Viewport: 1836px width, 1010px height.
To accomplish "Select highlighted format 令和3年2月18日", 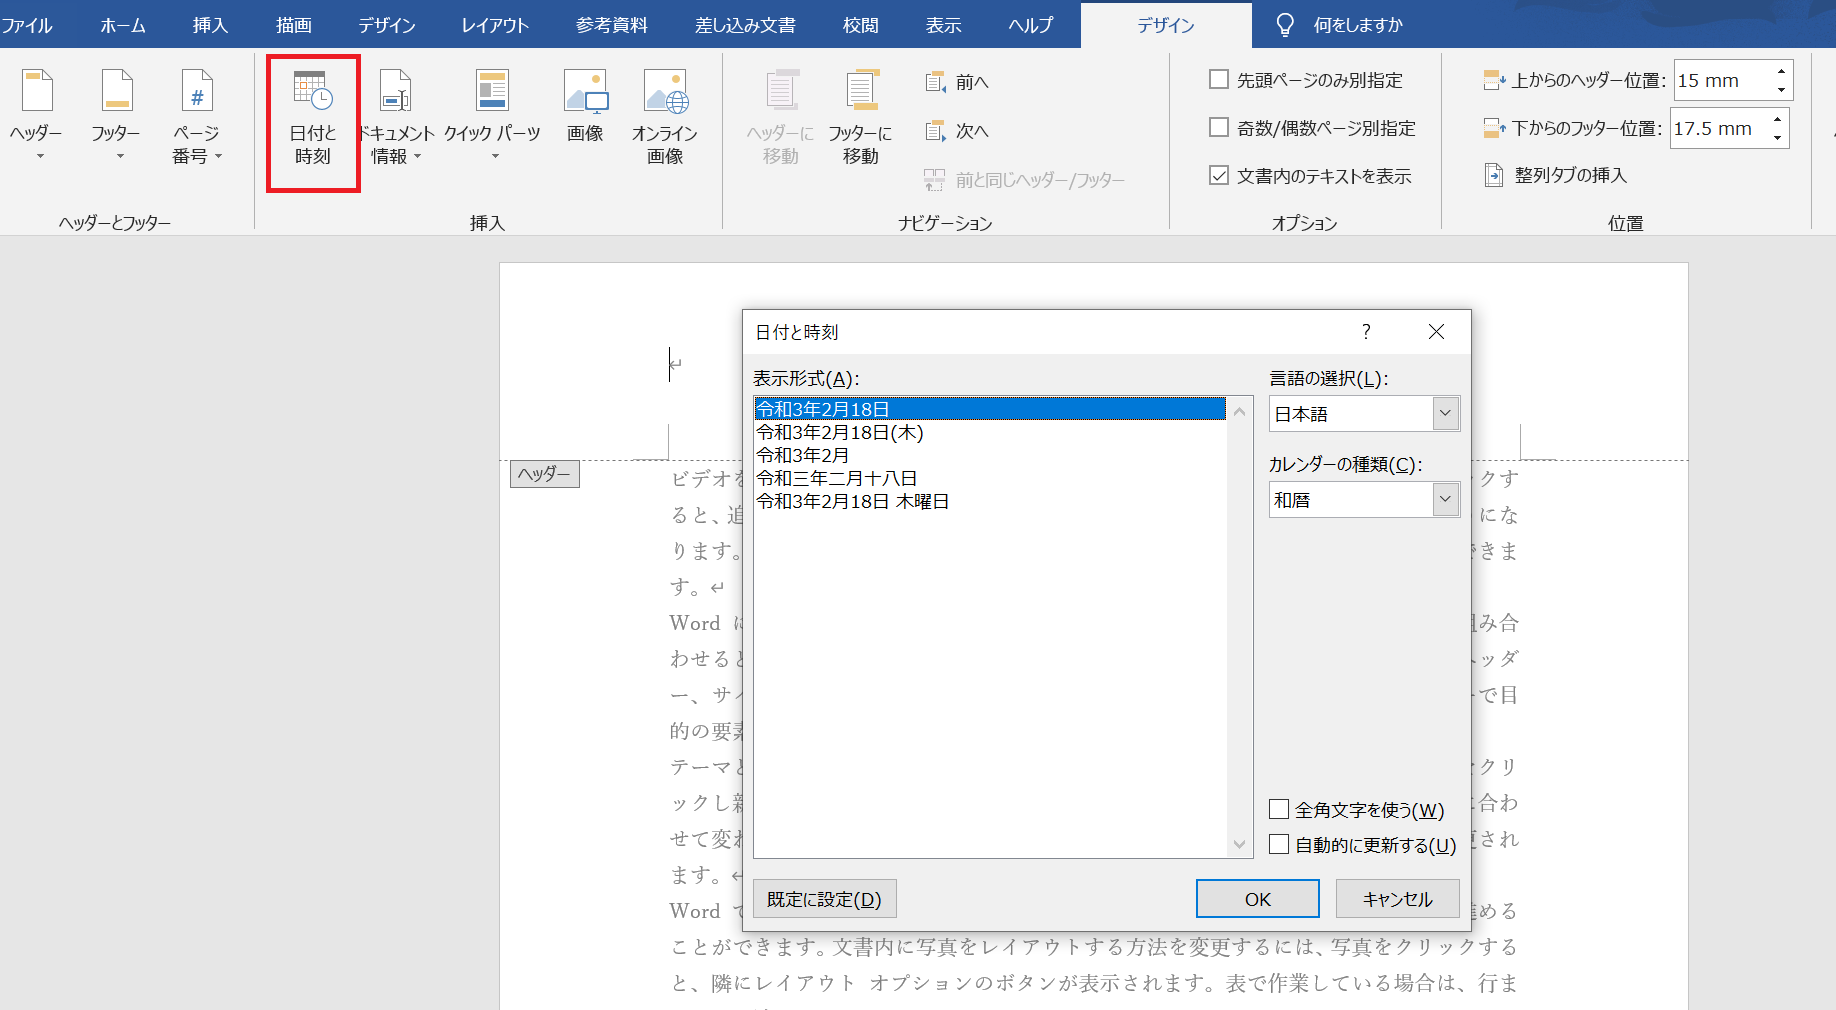I will click(990, 409).
